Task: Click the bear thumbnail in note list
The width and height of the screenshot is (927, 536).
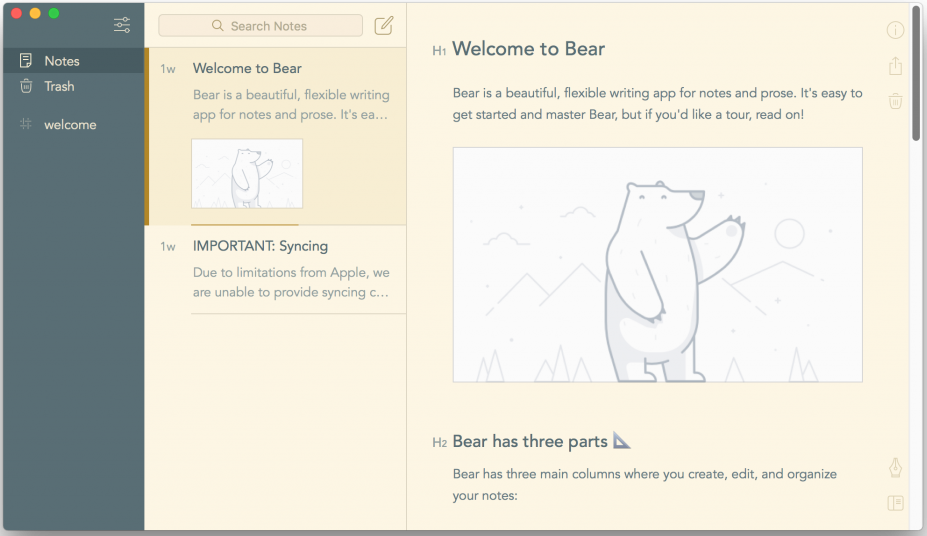Action: click(x=247, y=174)
